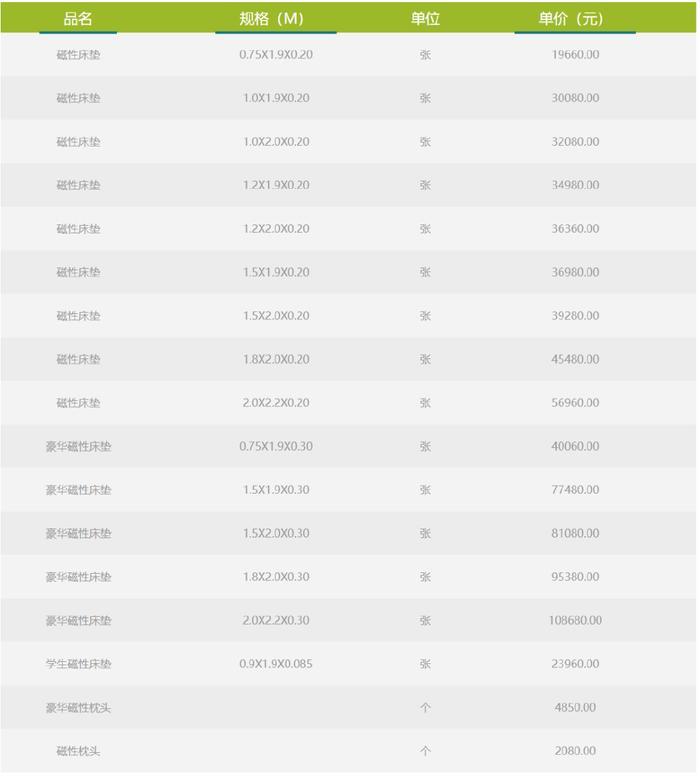Click the 品名 column header
The image size is (700, 779).
pyautogui.click(x=78, y=19)
